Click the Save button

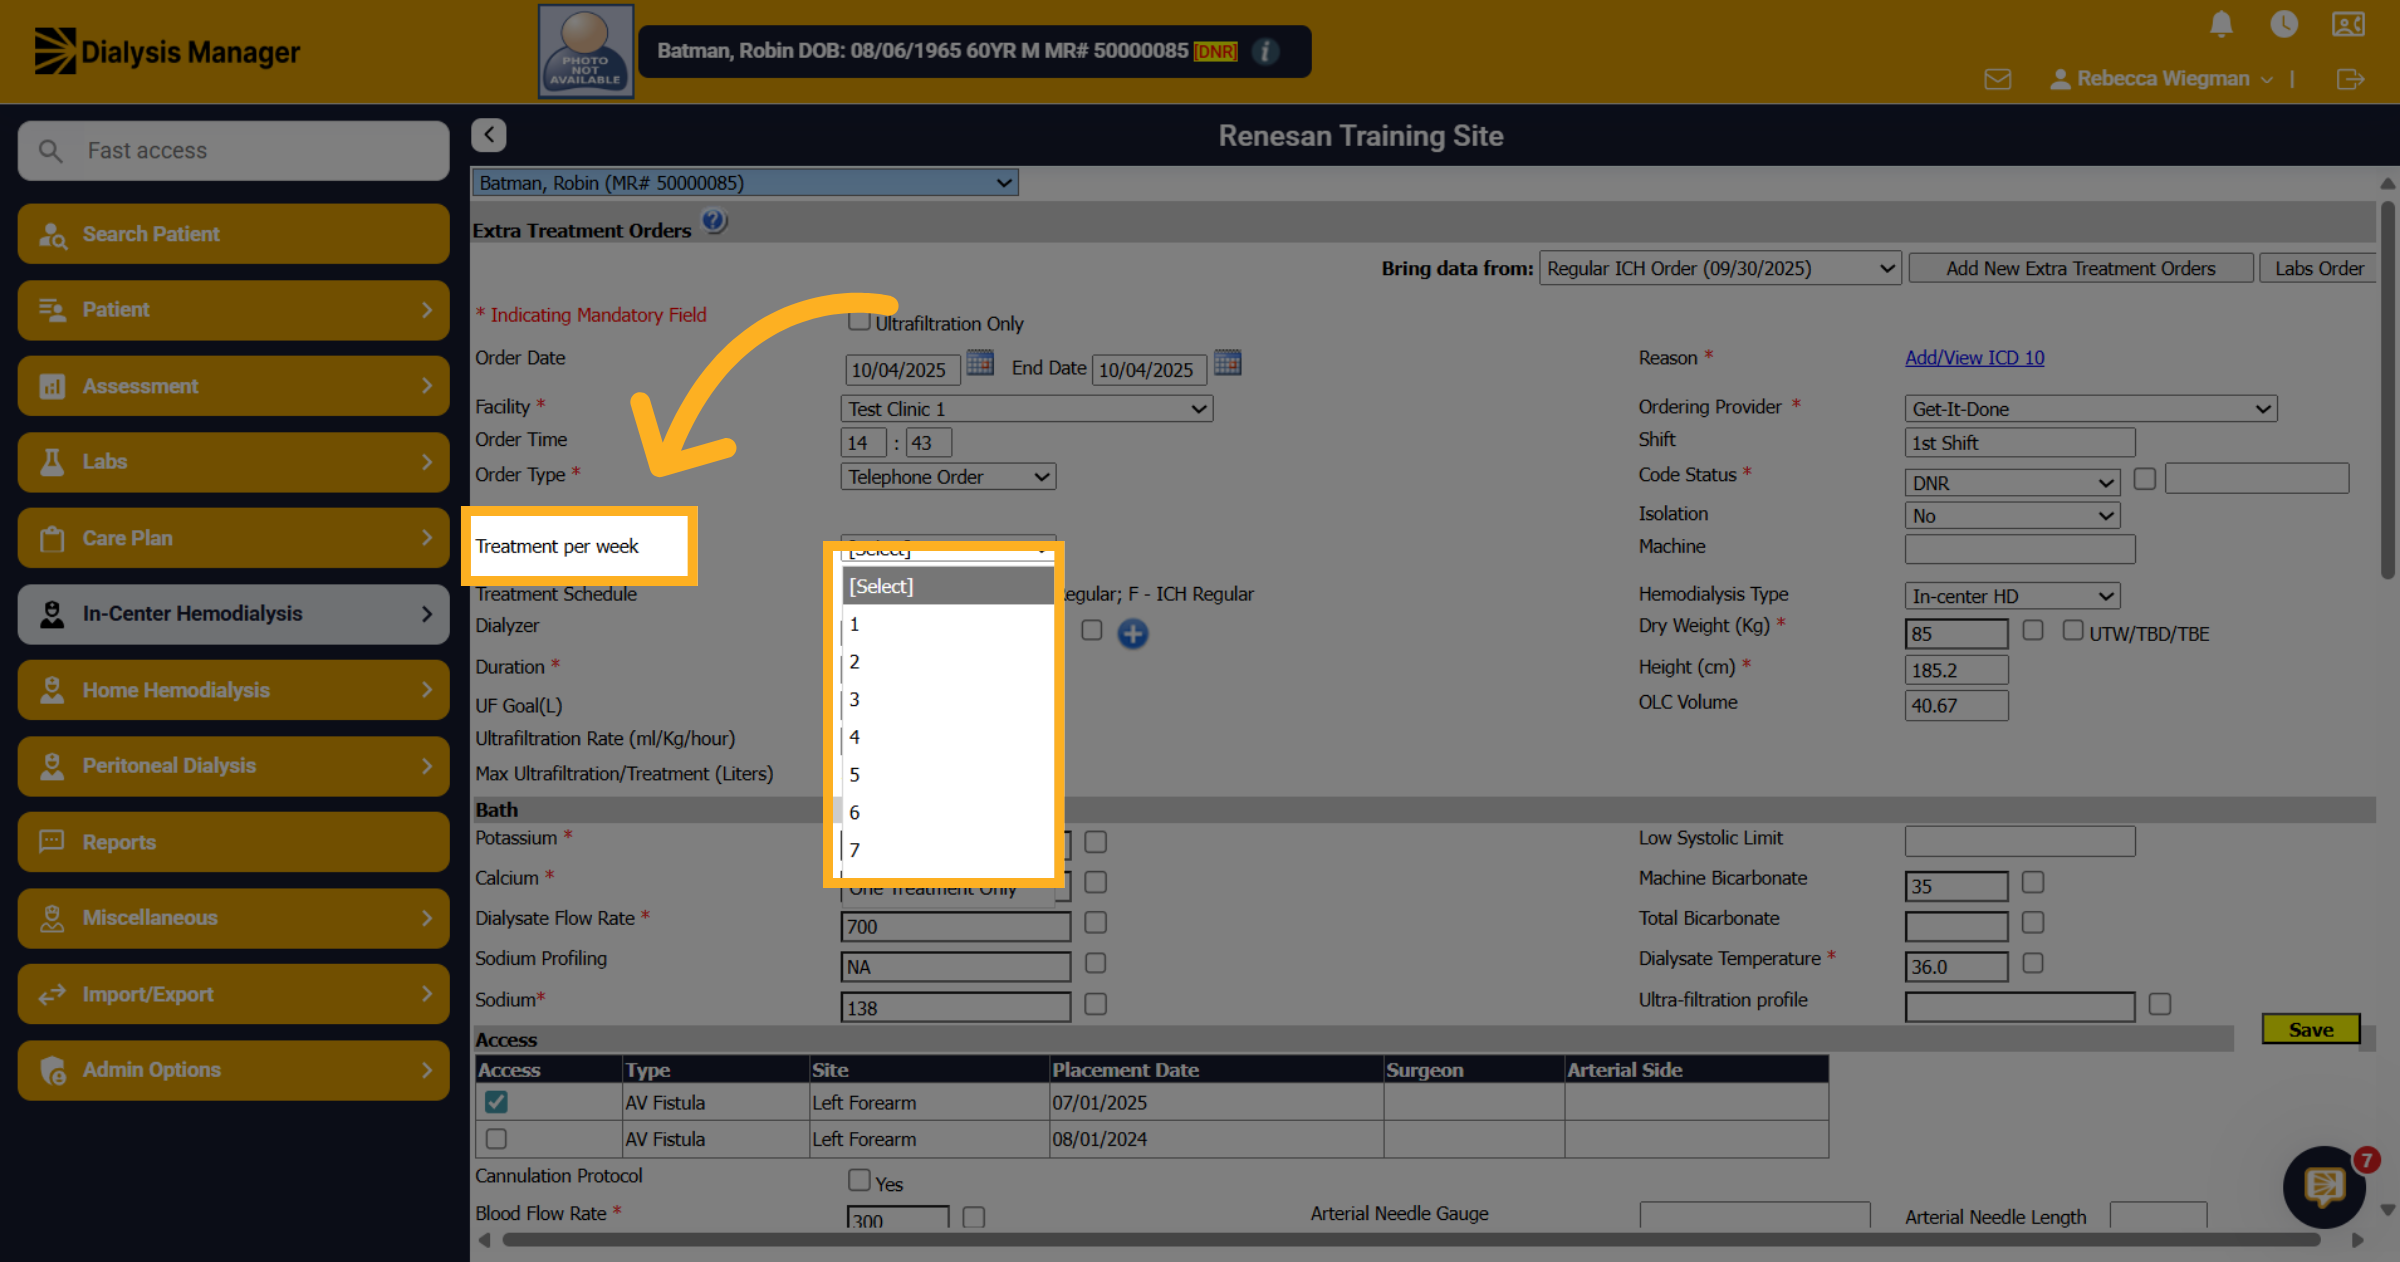[2310, 1029]
